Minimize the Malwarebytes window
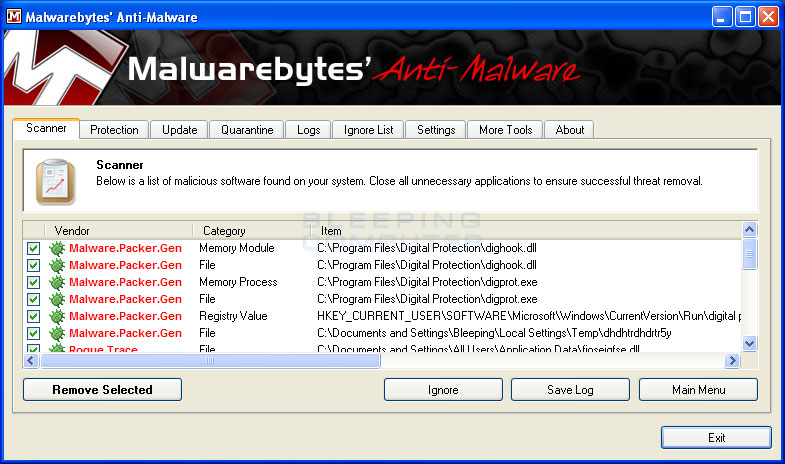 [x=721, y=17]
